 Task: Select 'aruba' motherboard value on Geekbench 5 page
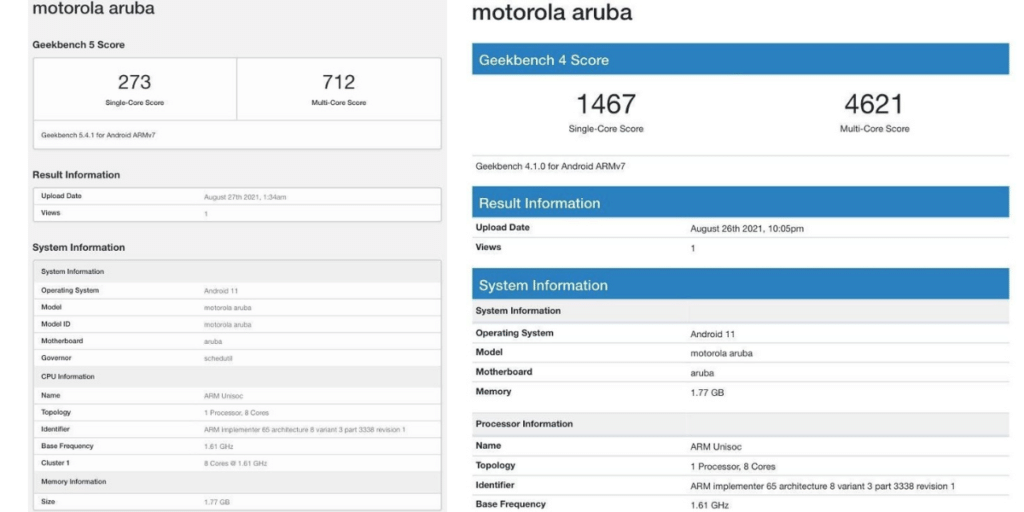pos(213,342)
